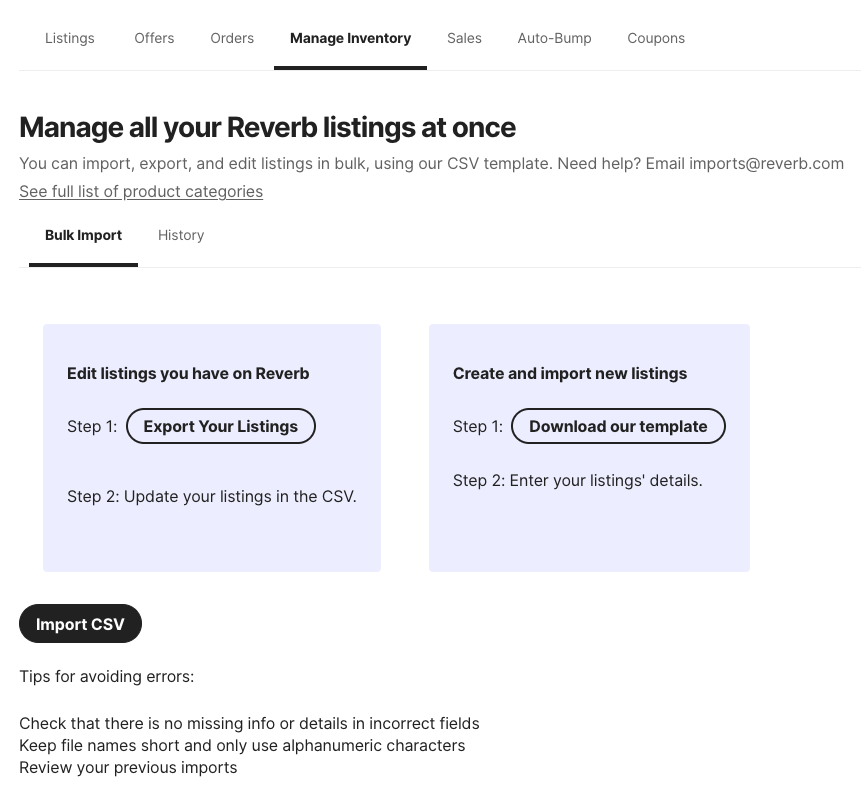View the Coupons tab
The width and height of the screenshot is (861, 795).
click(656, 38)
